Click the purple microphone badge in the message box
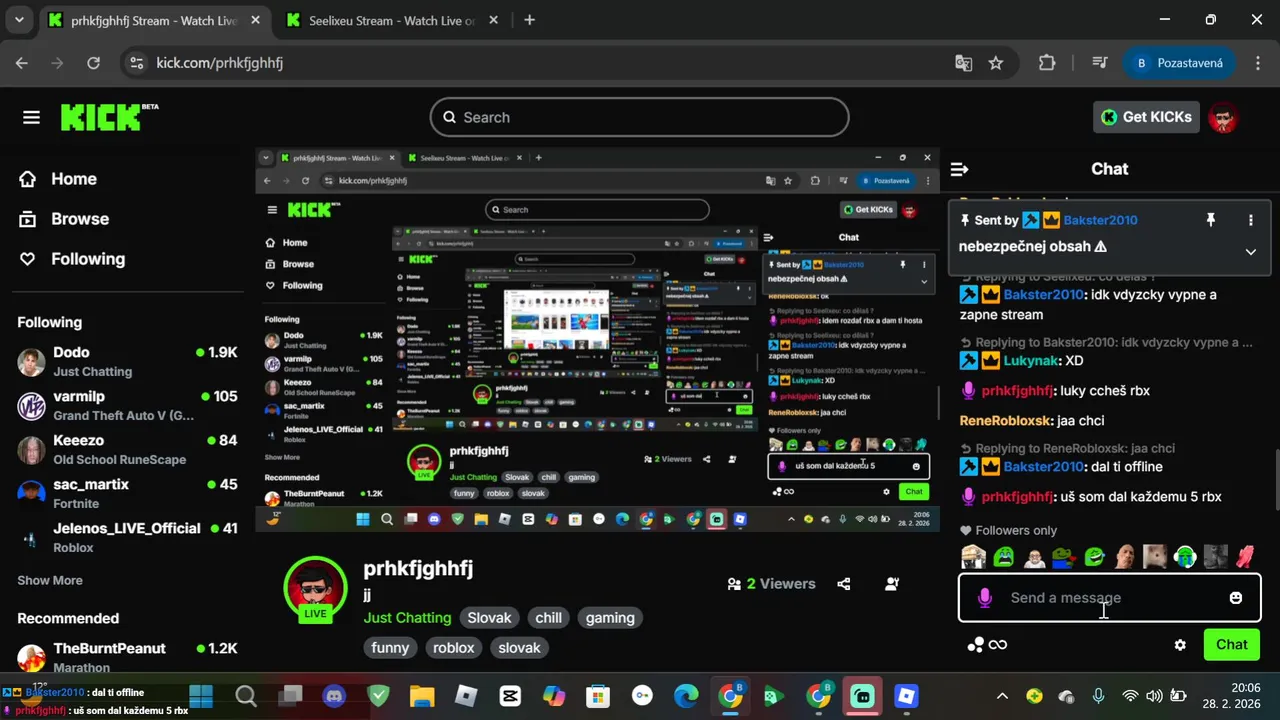The height and width of the screenshot is (720, 1280). pos(985,598)
